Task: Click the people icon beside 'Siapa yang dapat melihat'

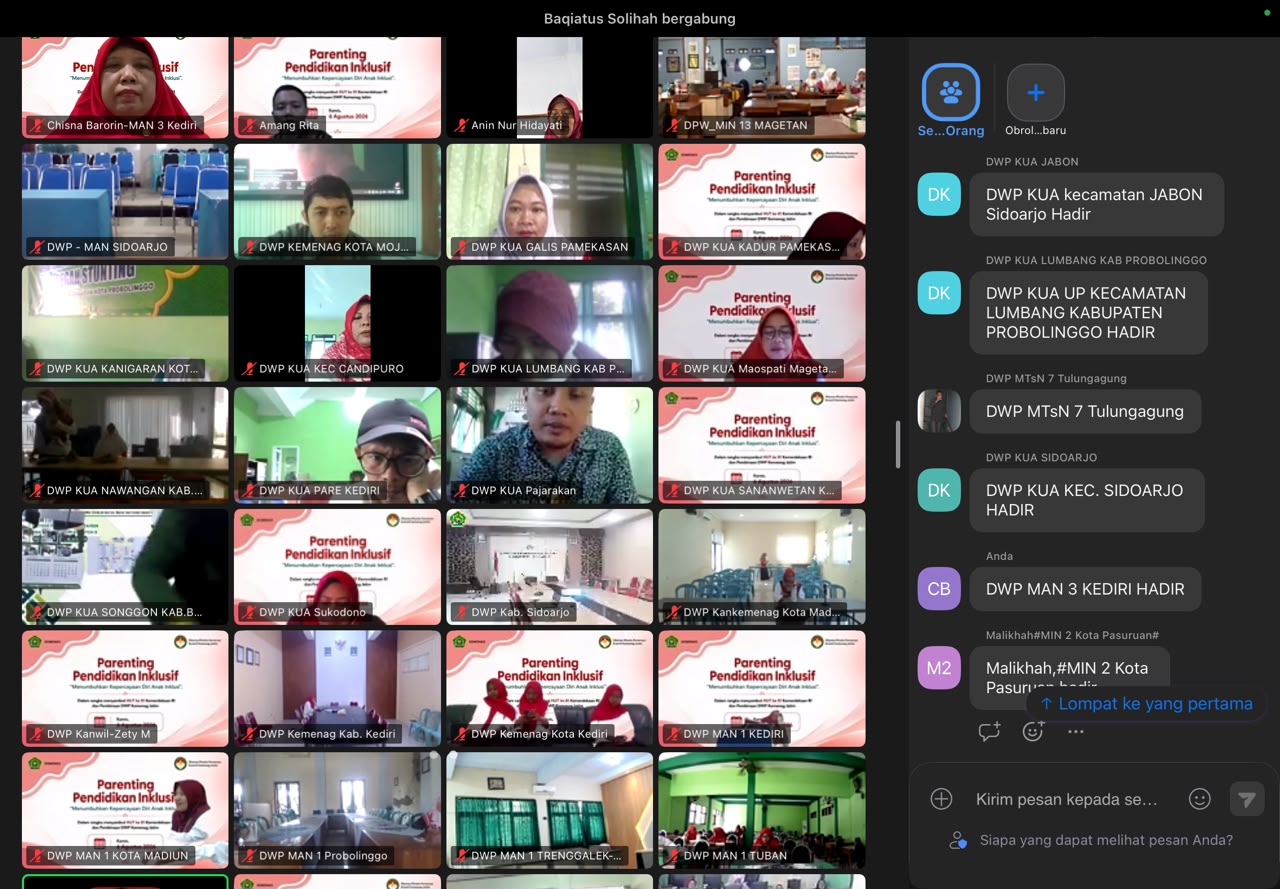Action: click(958, 841)
